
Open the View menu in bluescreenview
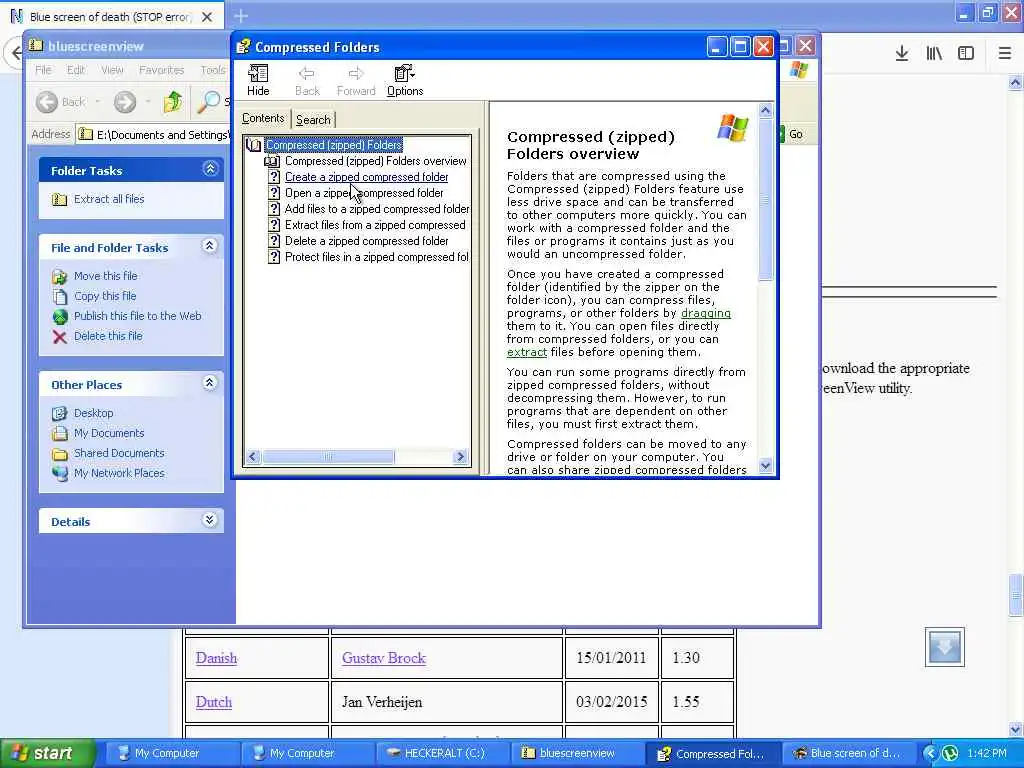pos(112,70)
